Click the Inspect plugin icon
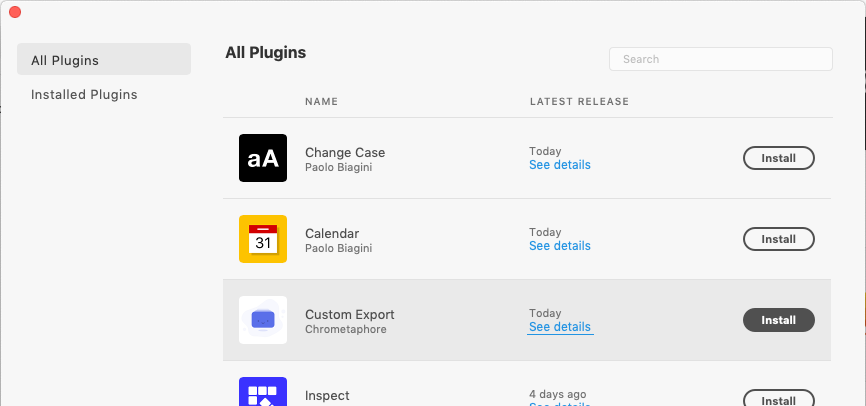866x406 pixels. [263, 392]
